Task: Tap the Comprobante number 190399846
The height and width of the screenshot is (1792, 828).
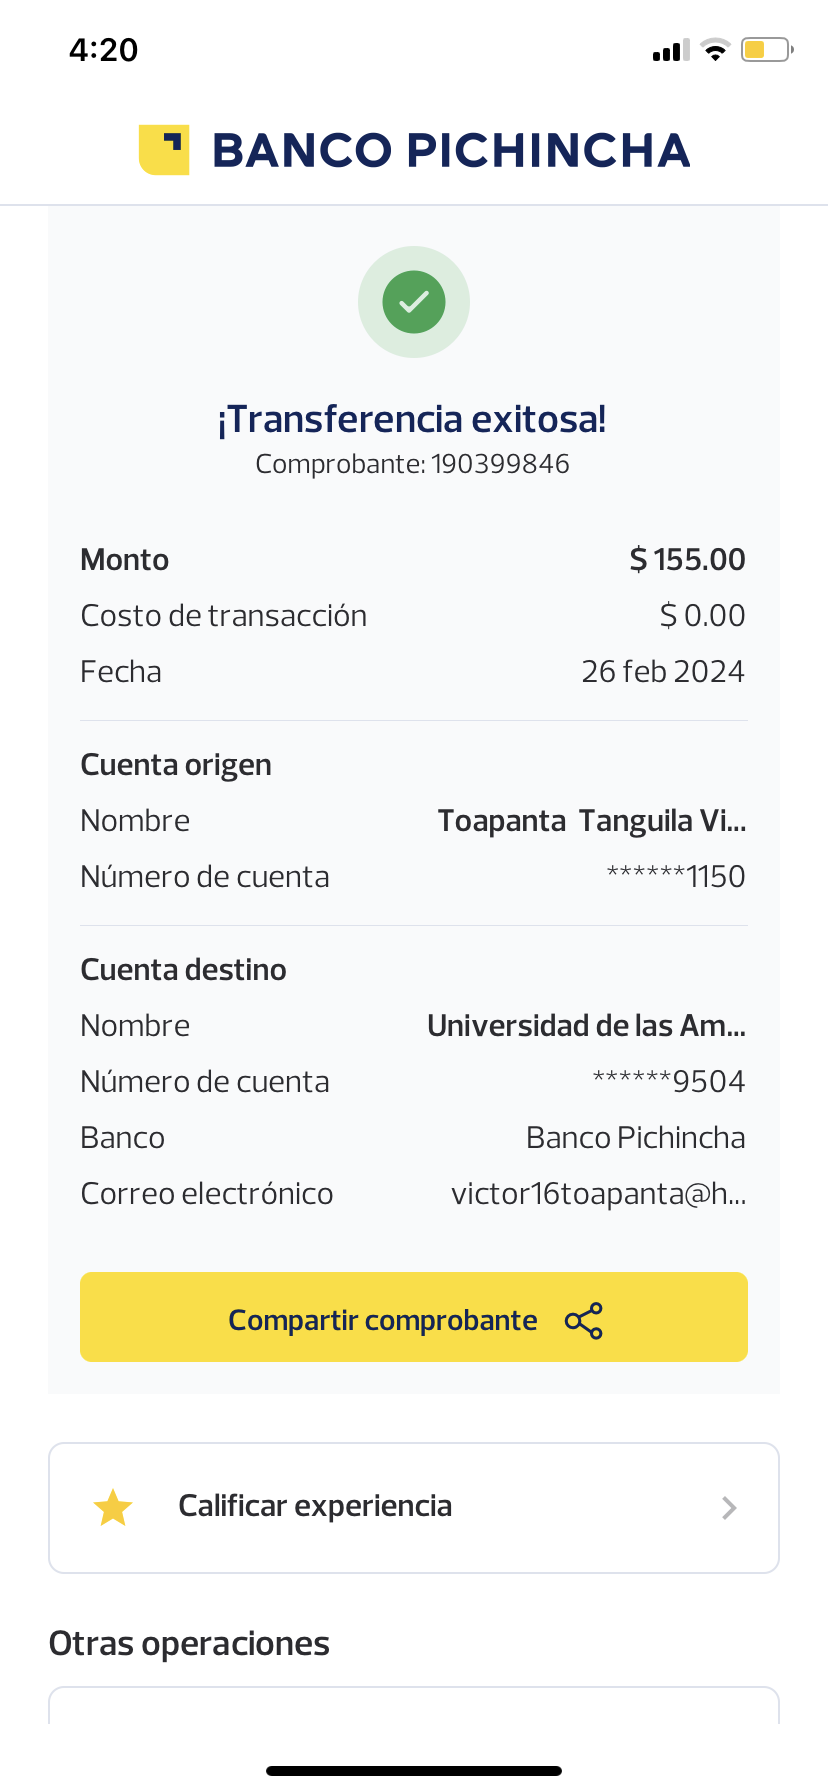Action: pyautogui.click(x=500, y=464)
